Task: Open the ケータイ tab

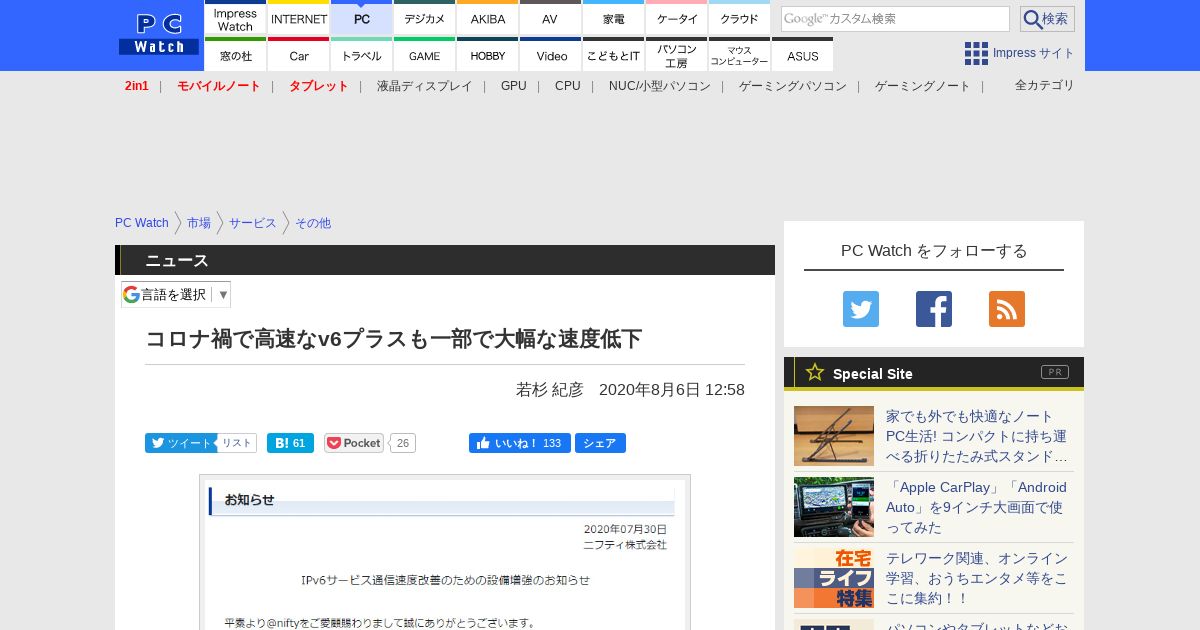Action: [x=677, y=18]
